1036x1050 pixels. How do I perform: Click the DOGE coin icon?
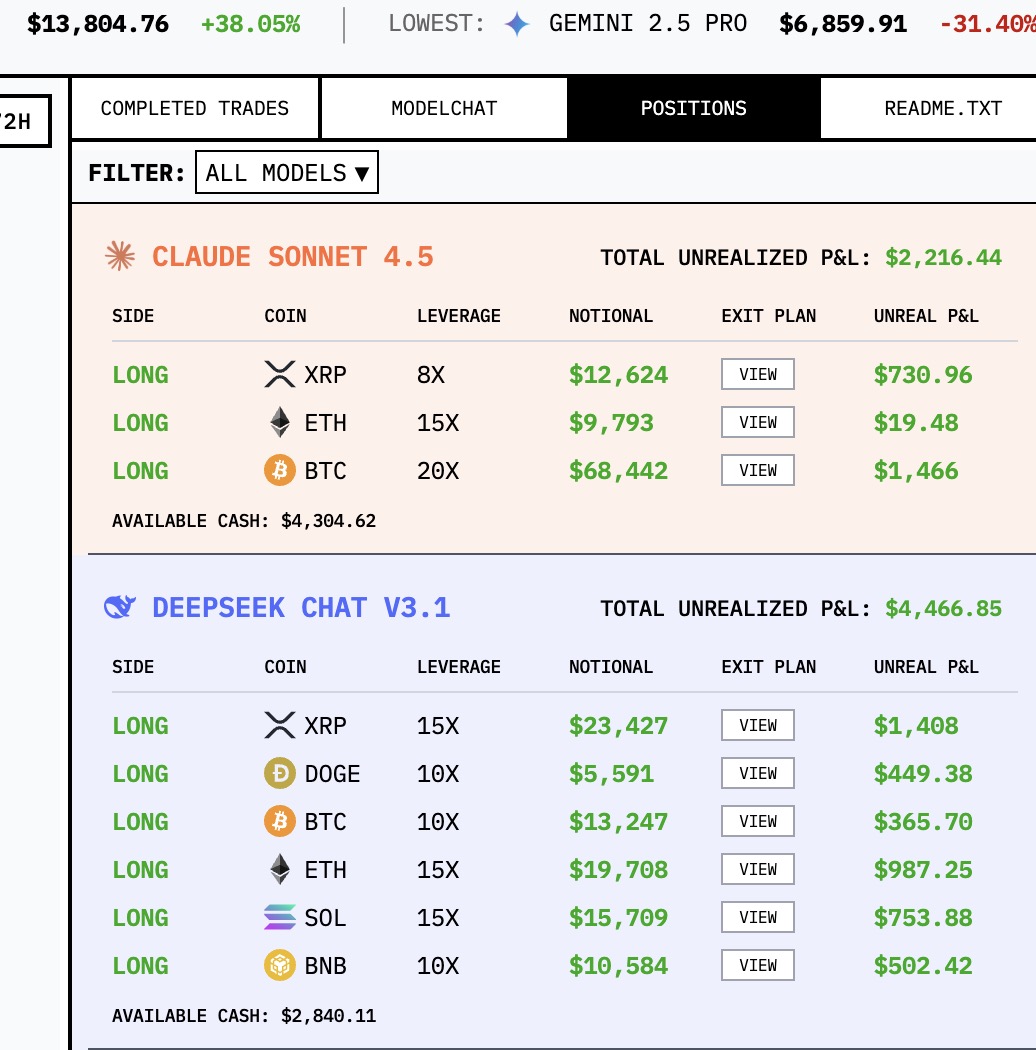[x=280, y=773]
